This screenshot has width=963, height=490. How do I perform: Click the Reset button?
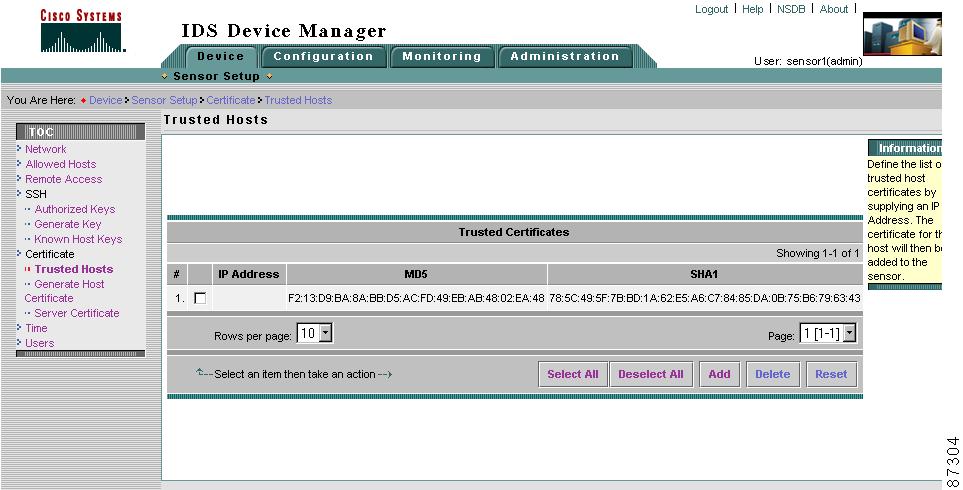[x=831, y=374]
